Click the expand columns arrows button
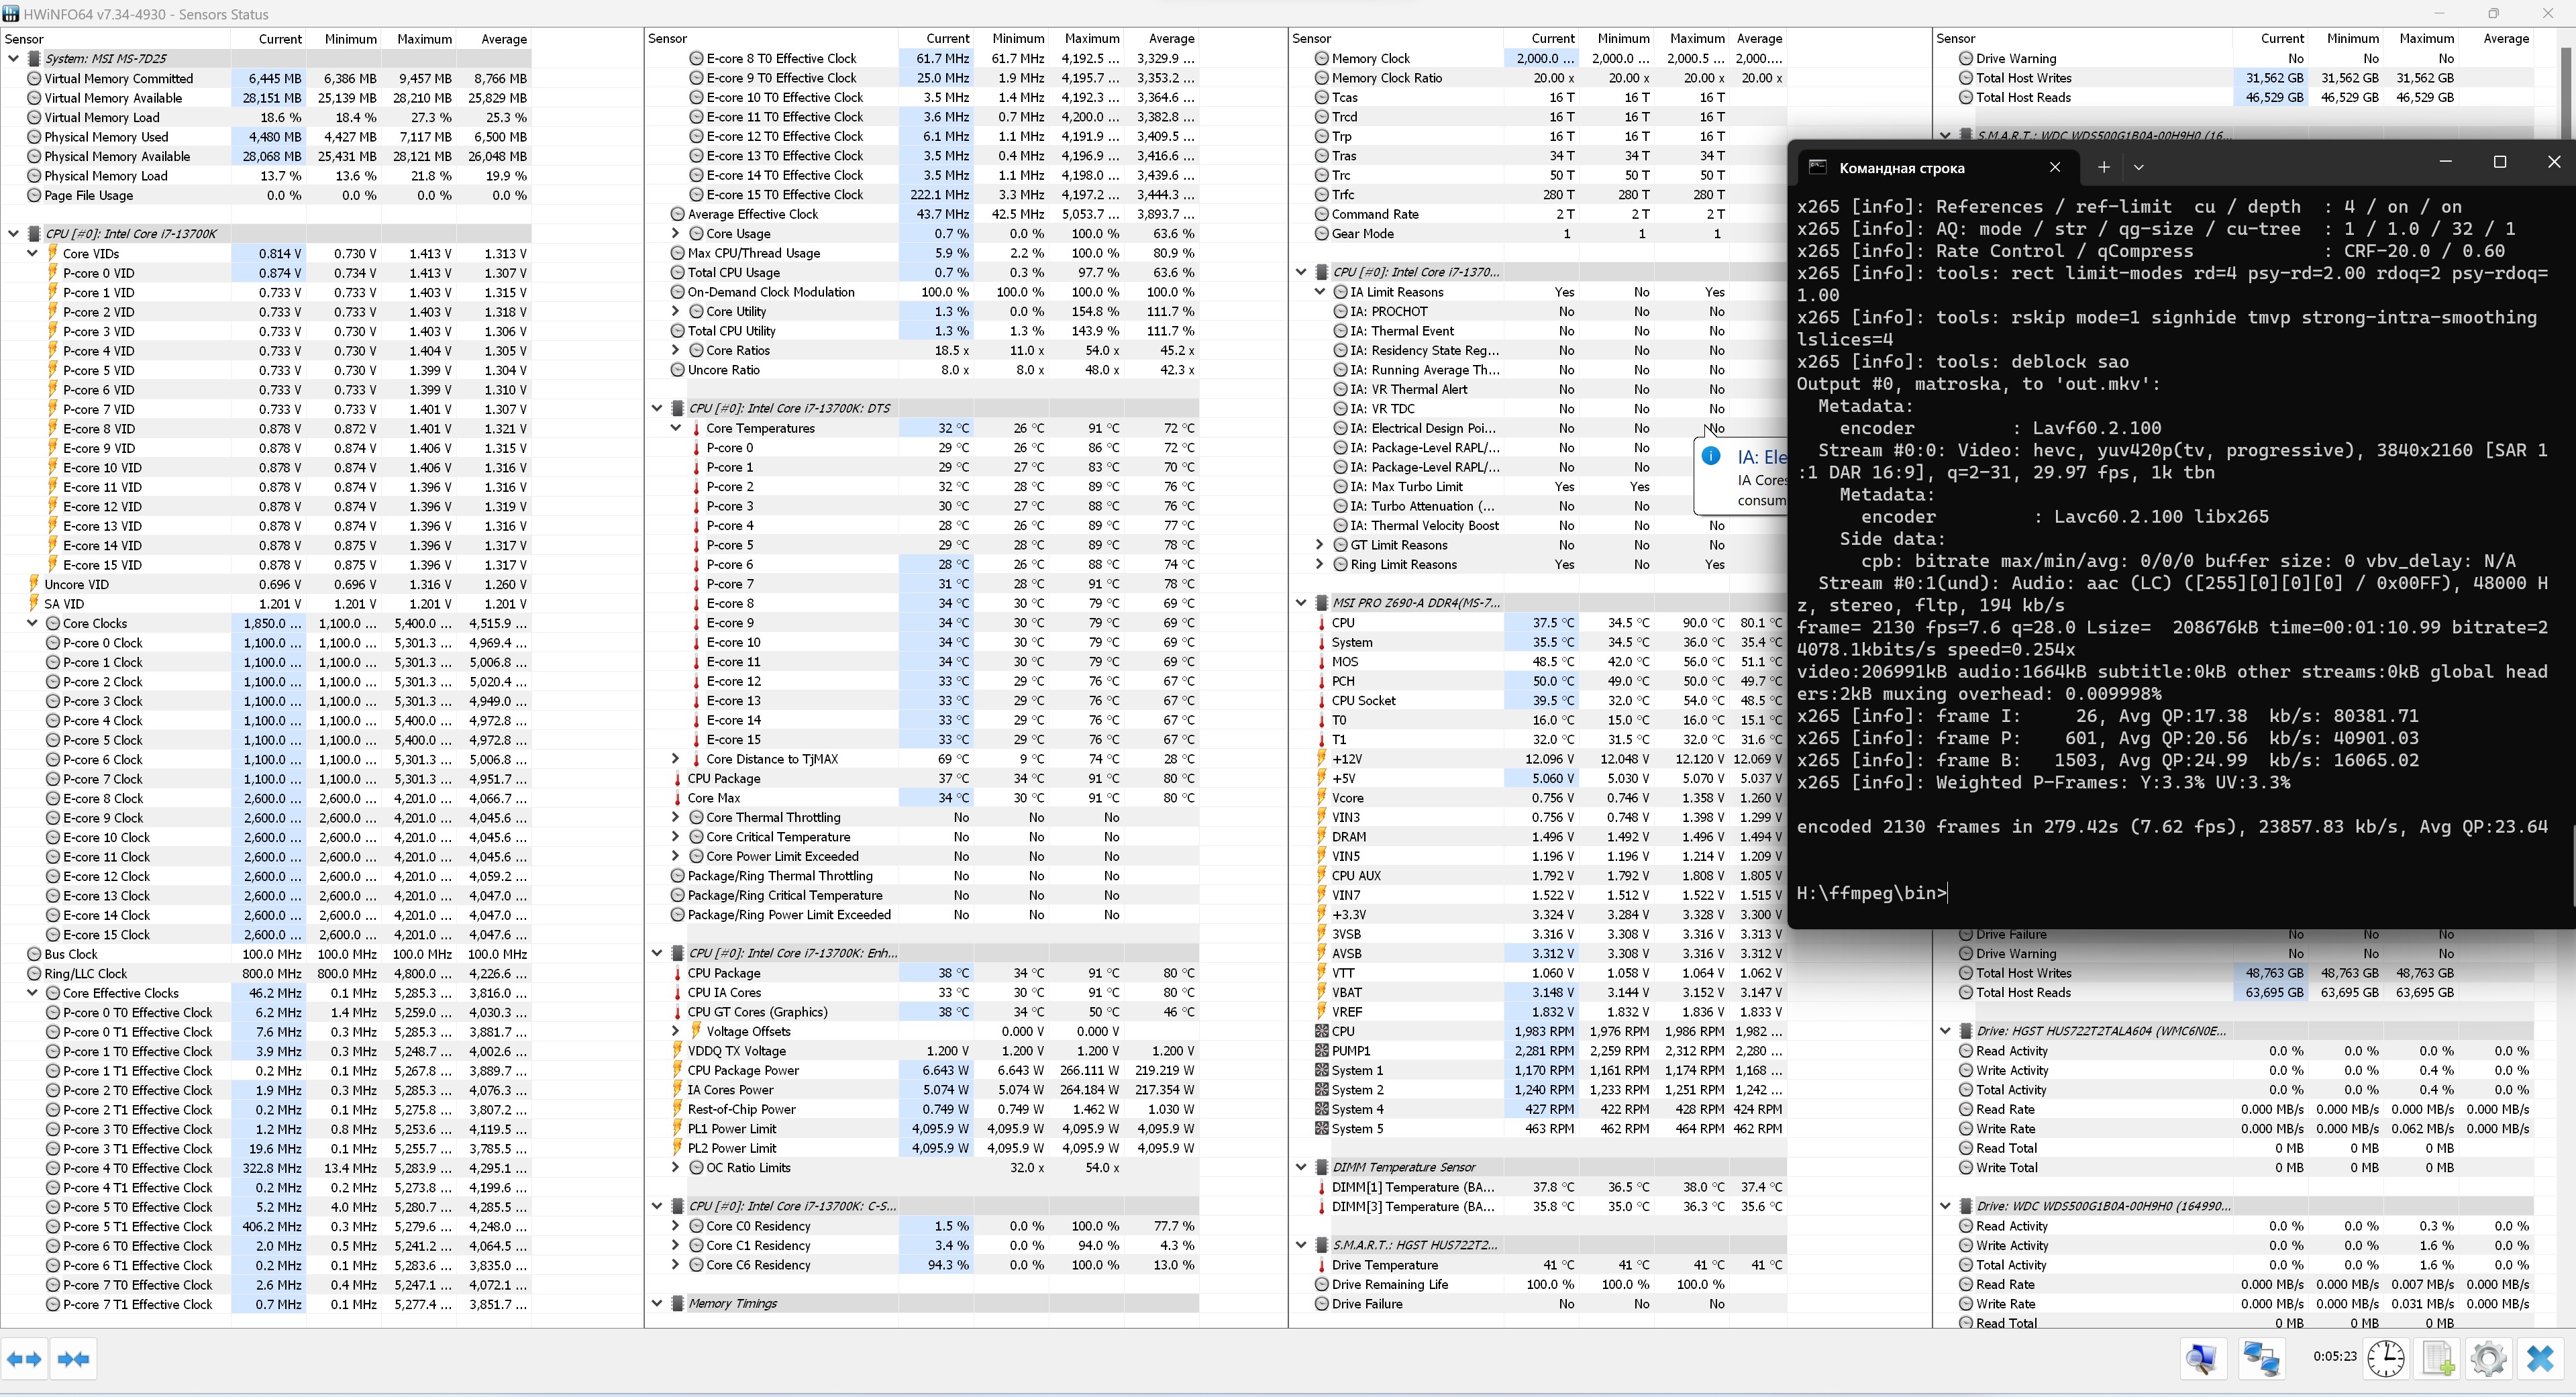Viewport: 2576px width, 1397px height. pyautogui.click(x=24, y=1359)
